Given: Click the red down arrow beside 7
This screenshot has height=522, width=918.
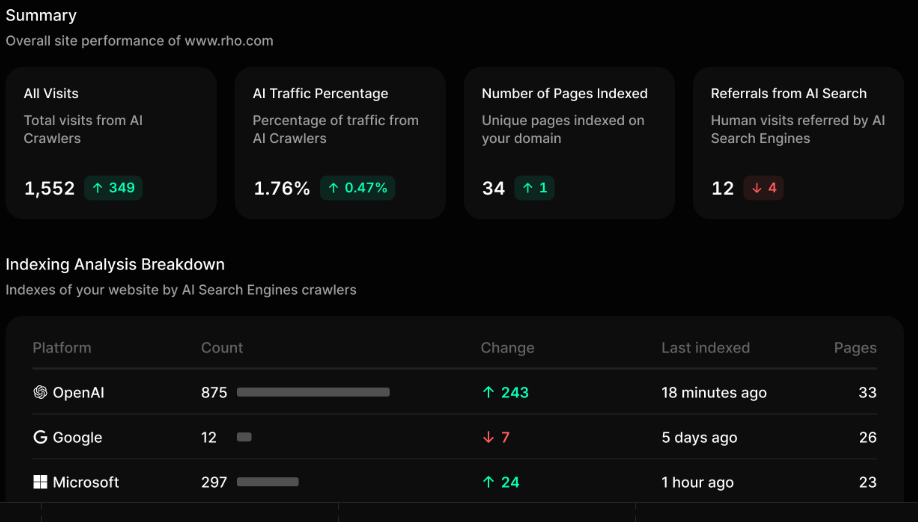Looking at the screenshot, I should point(488,438).
